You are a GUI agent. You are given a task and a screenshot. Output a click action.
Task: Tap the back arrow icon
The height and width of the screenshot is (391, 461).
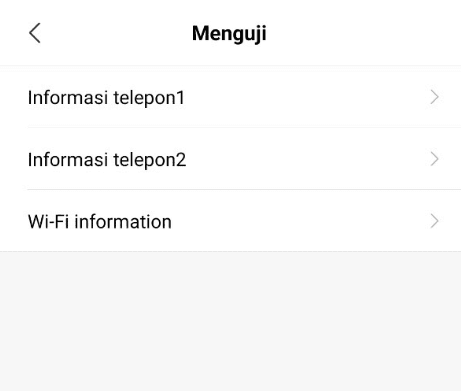35,33
